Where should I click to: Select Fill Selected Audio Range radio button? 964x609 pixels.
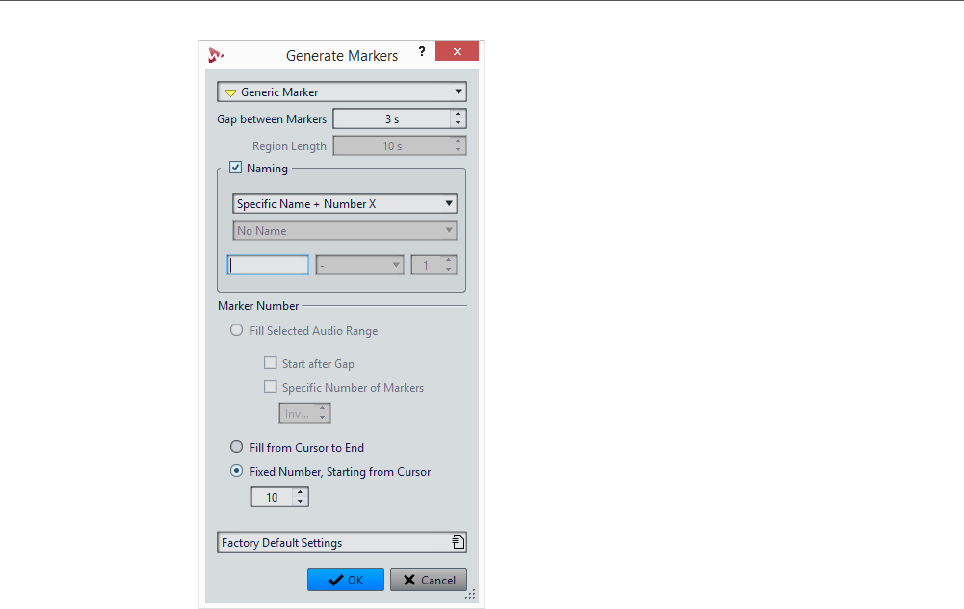pos(236,330)
